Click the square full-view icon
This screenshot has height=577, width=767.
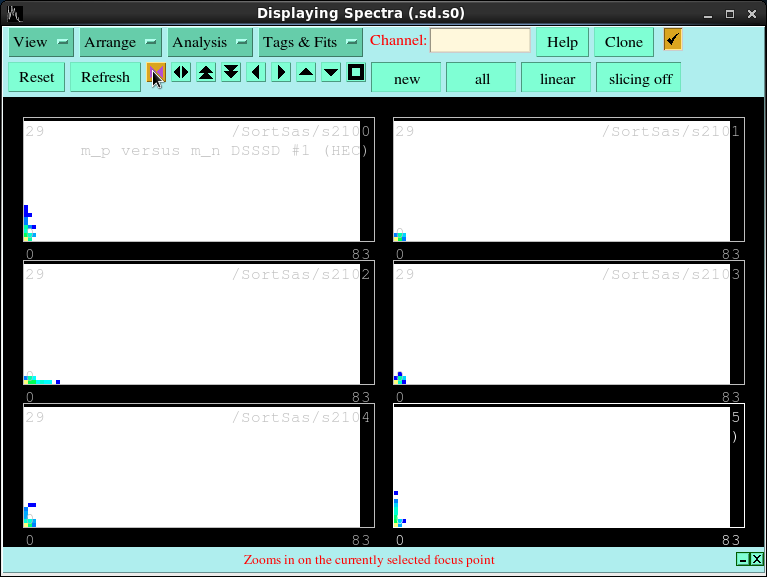tap(356, 73)
